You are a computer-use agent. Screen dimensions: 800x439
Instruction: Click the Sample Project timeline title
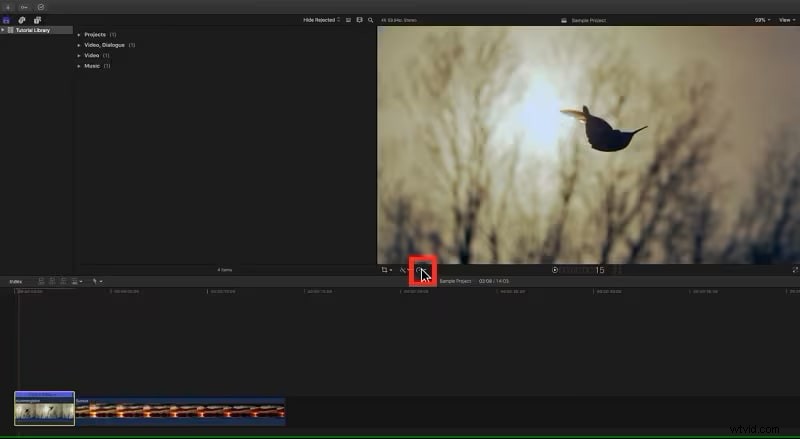click(455, 281)
